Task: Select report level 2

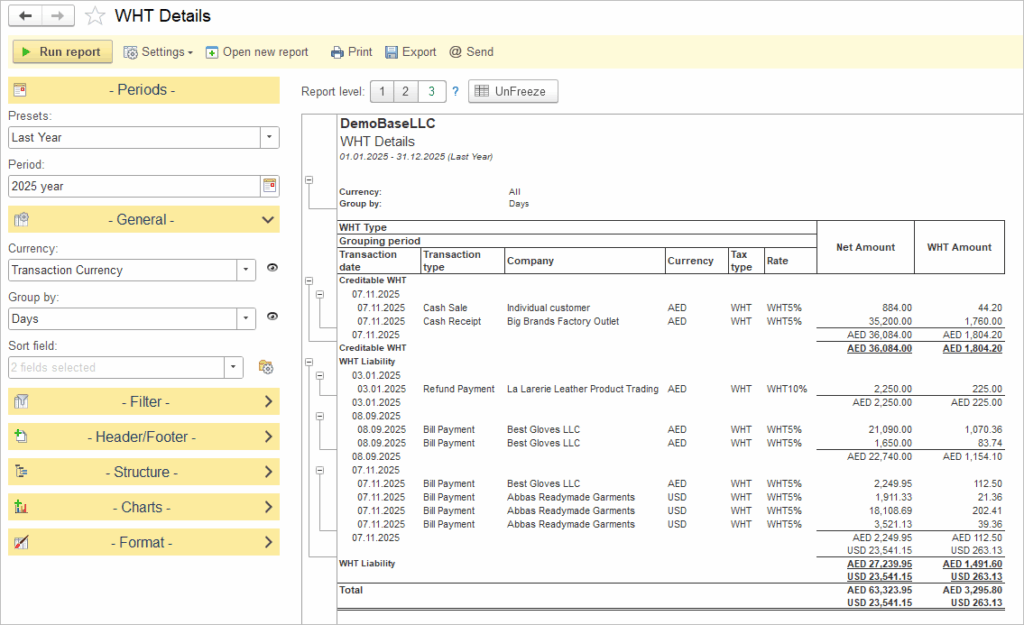Action: point(405,92)
